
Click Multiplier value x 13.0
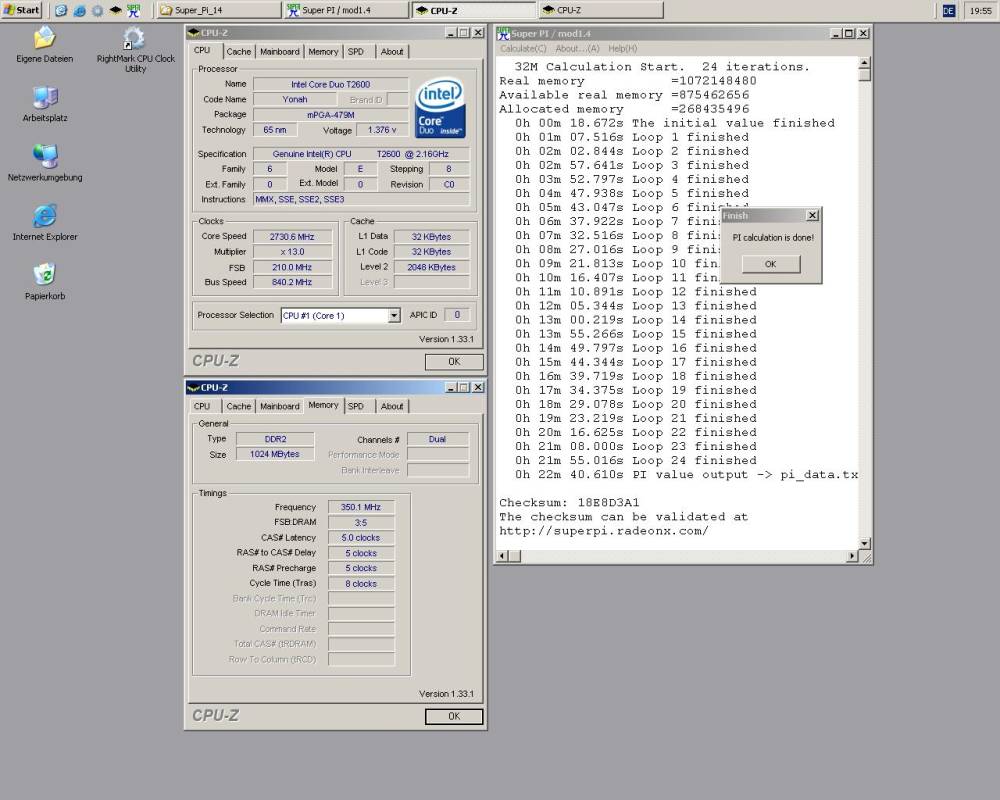[292, 252]
